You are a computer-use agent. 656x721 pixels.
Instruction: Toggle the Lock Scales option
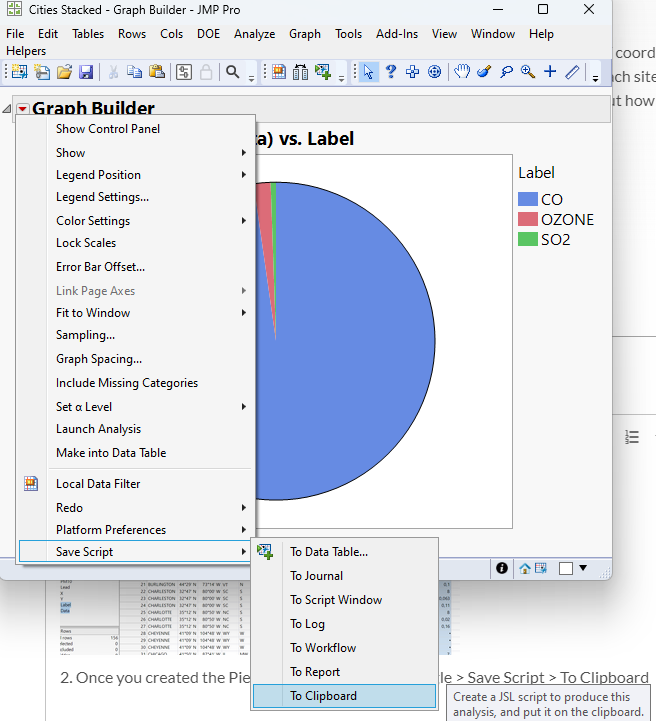[137, 243]
